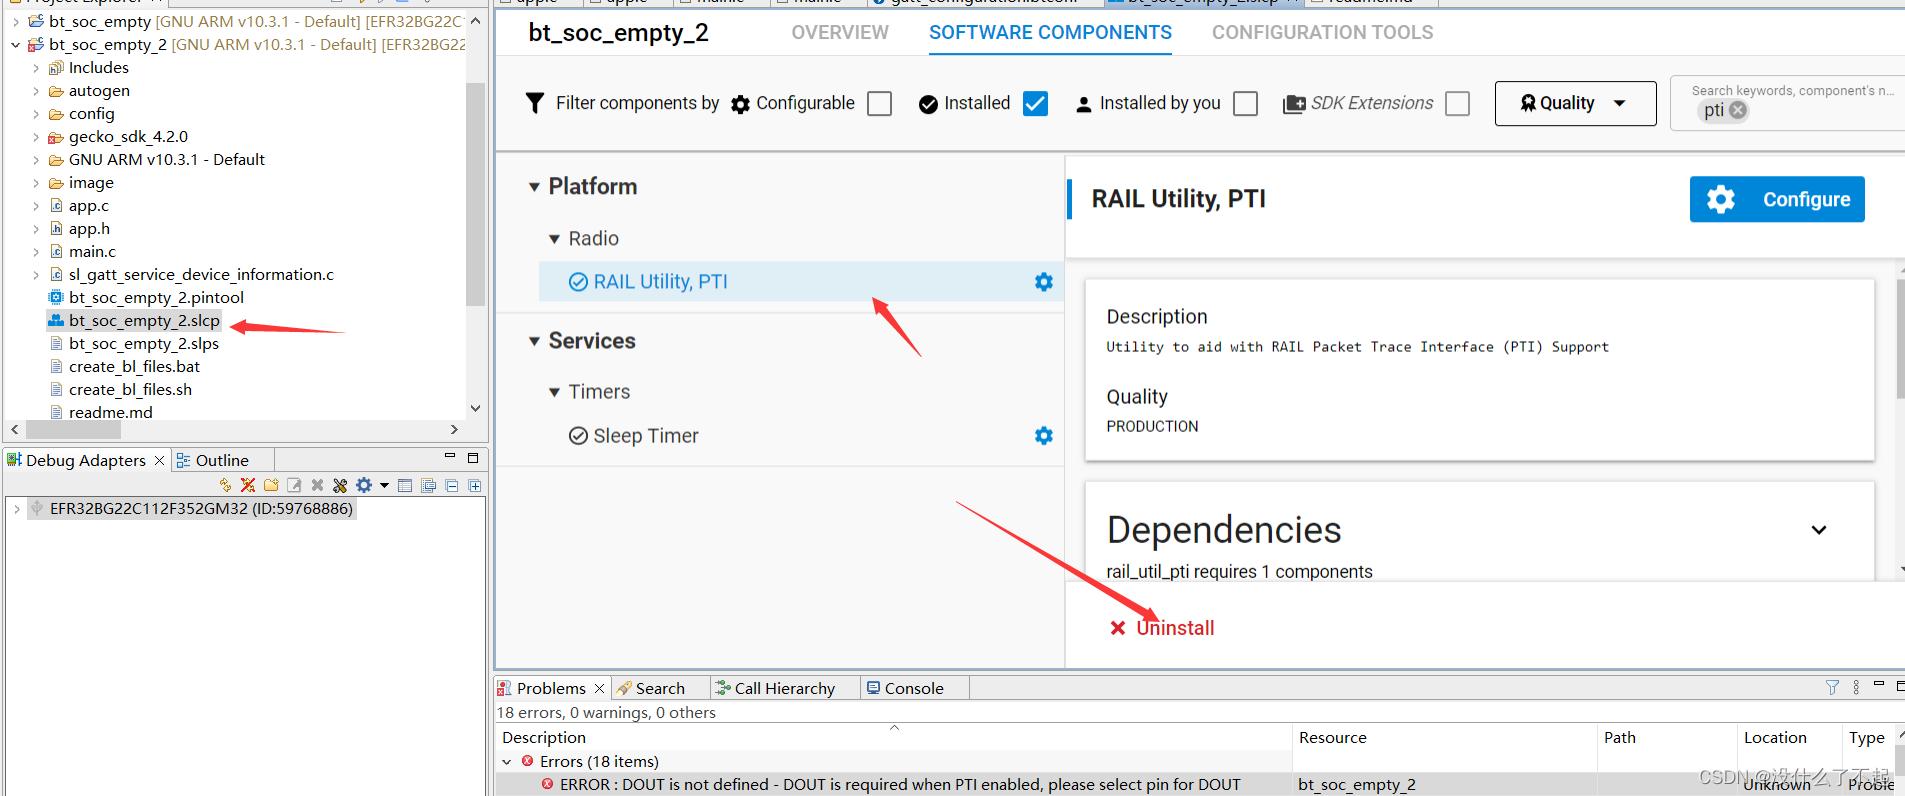Viewport: 1905px width, 796px height.
Task: Click the new folder icon in Debug Adapters toolbar
Action: 271,485
